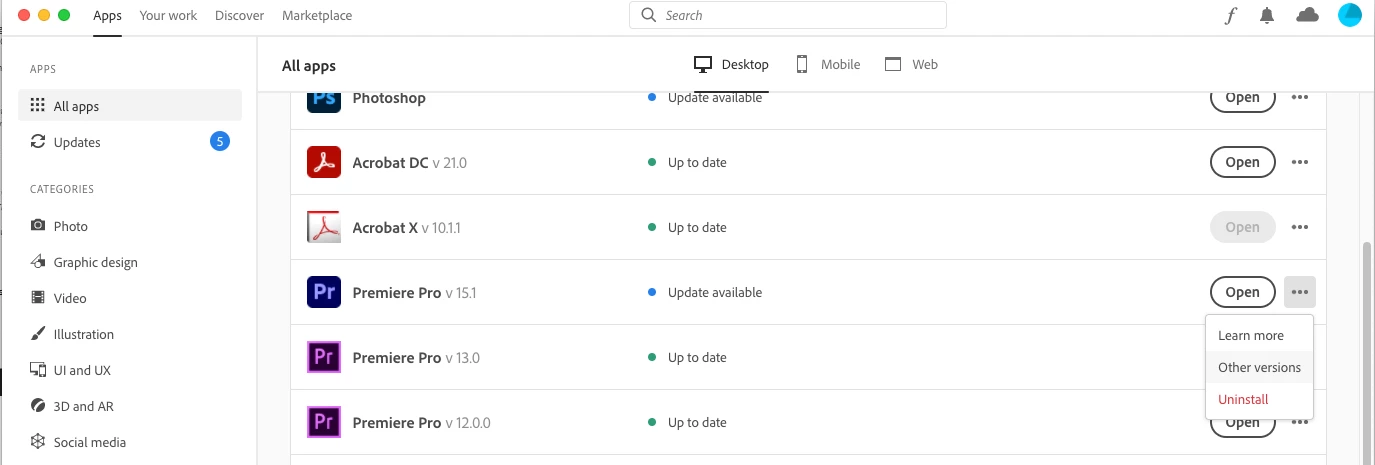This screenshot has height=465, width=1375.
Task: Focus the Search input field
Action: click(x=787, y=15)
